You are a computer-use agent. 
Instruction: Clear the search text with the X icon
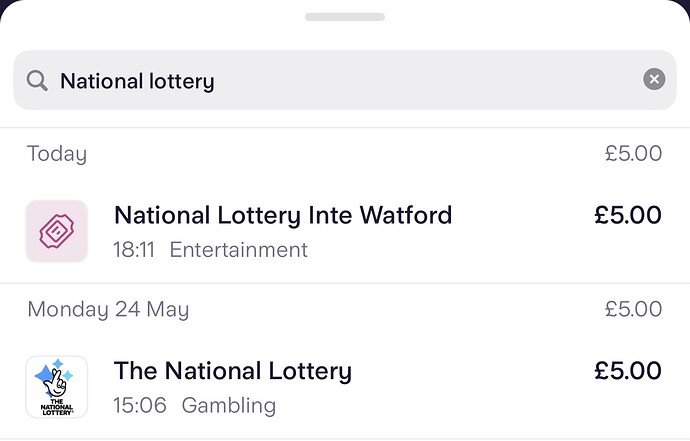coord(654,80)
